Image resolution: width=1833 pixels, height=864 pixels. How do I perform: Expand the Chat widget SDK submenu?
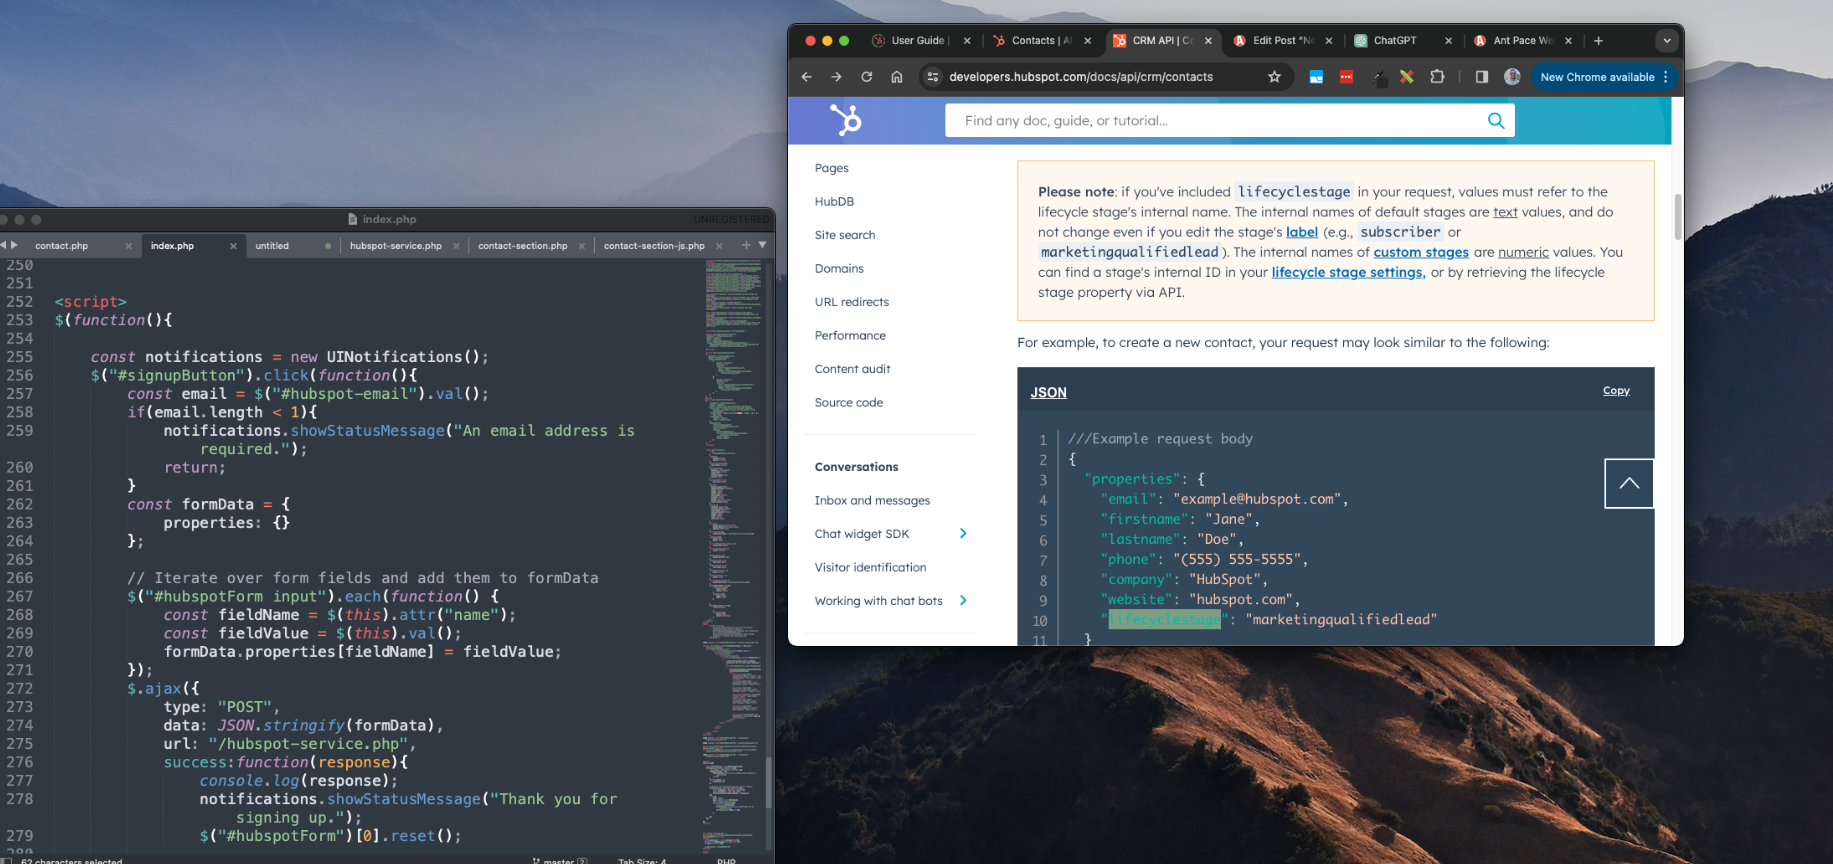[x=963, y=534]
